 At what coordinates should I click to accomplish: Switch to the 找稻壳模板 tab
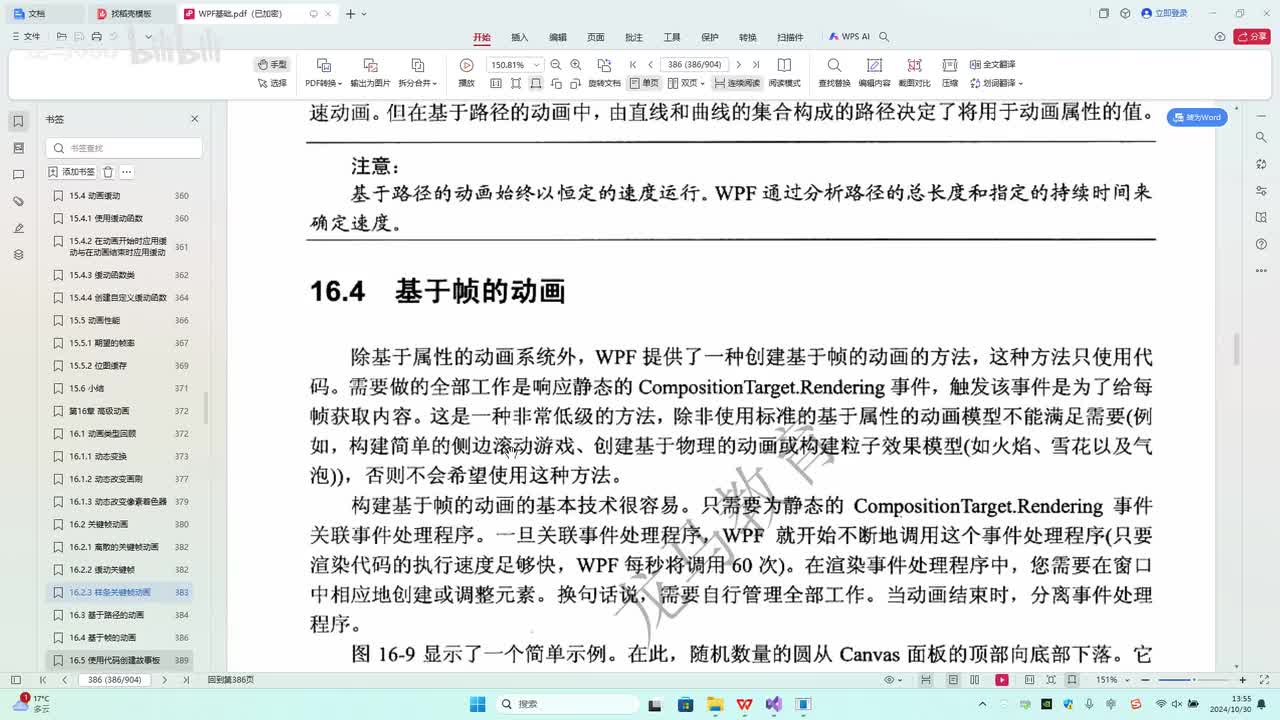pos(131,14)
